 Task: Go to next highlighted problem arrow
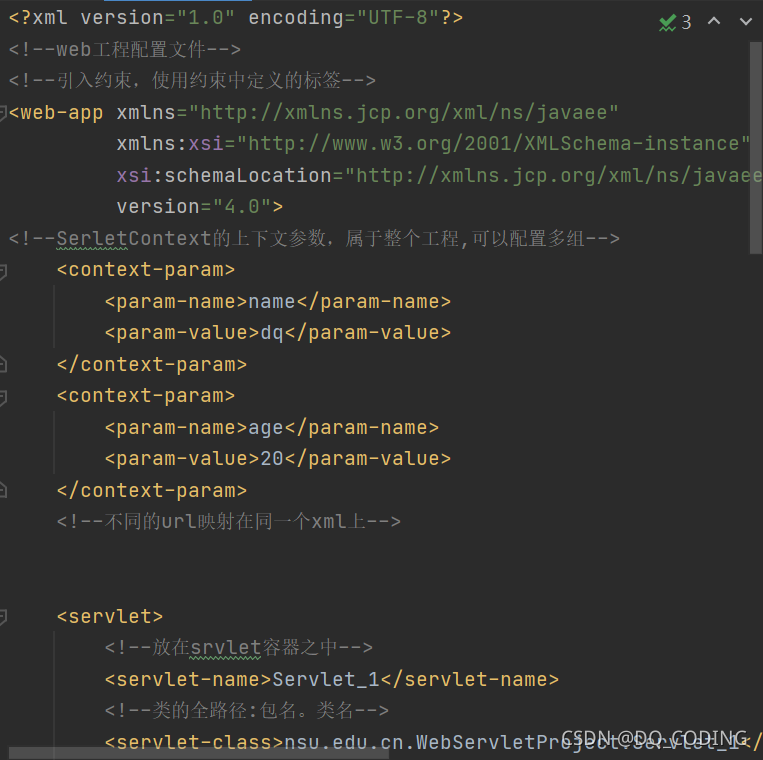click(x=745, y=21)
